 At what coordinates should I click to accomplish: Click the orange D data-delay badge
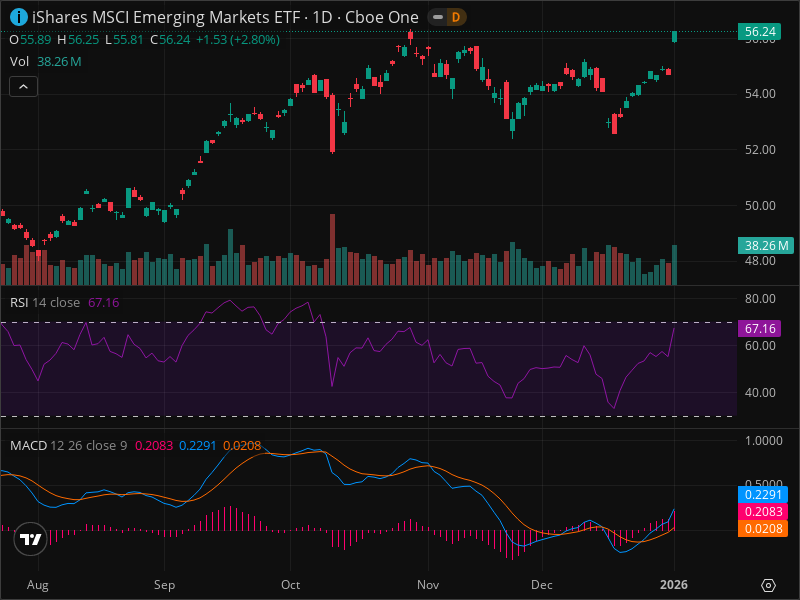pos(456,17)
